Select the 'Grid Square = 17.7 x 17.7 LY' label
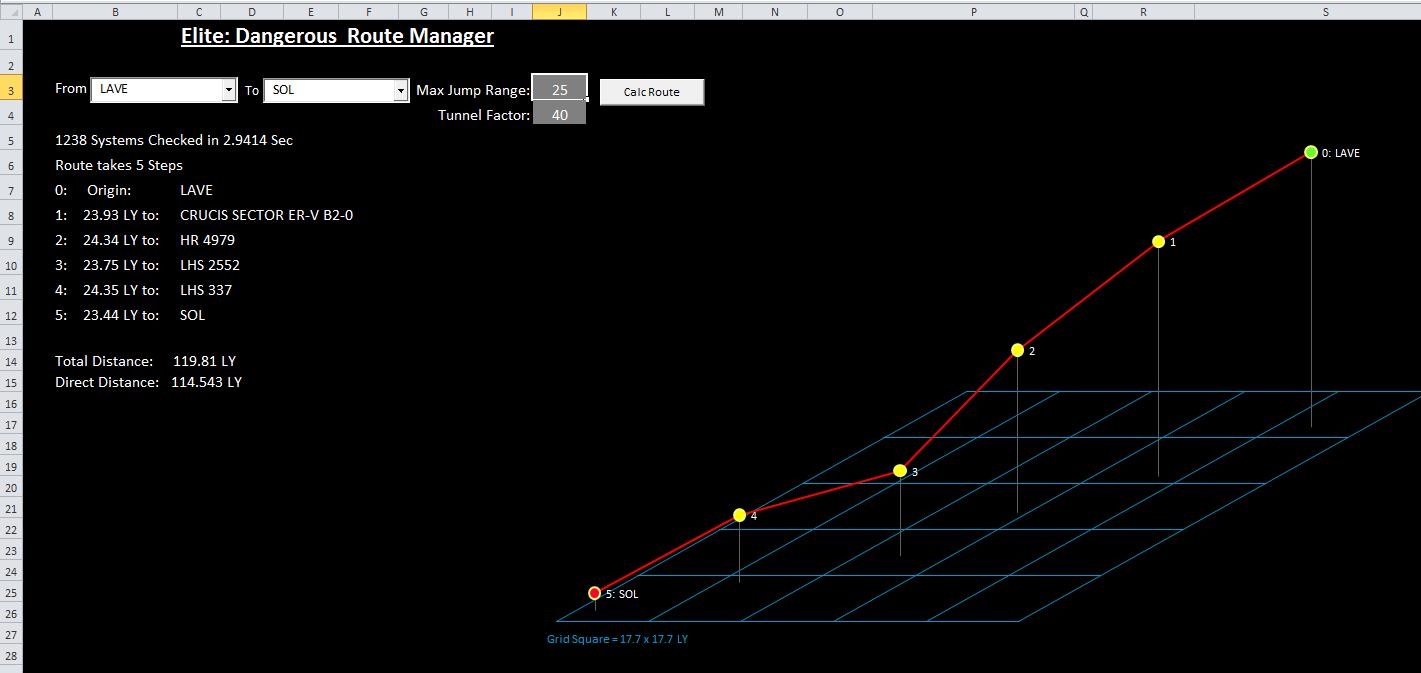1421x673 pixels. (x=617, y=639)
